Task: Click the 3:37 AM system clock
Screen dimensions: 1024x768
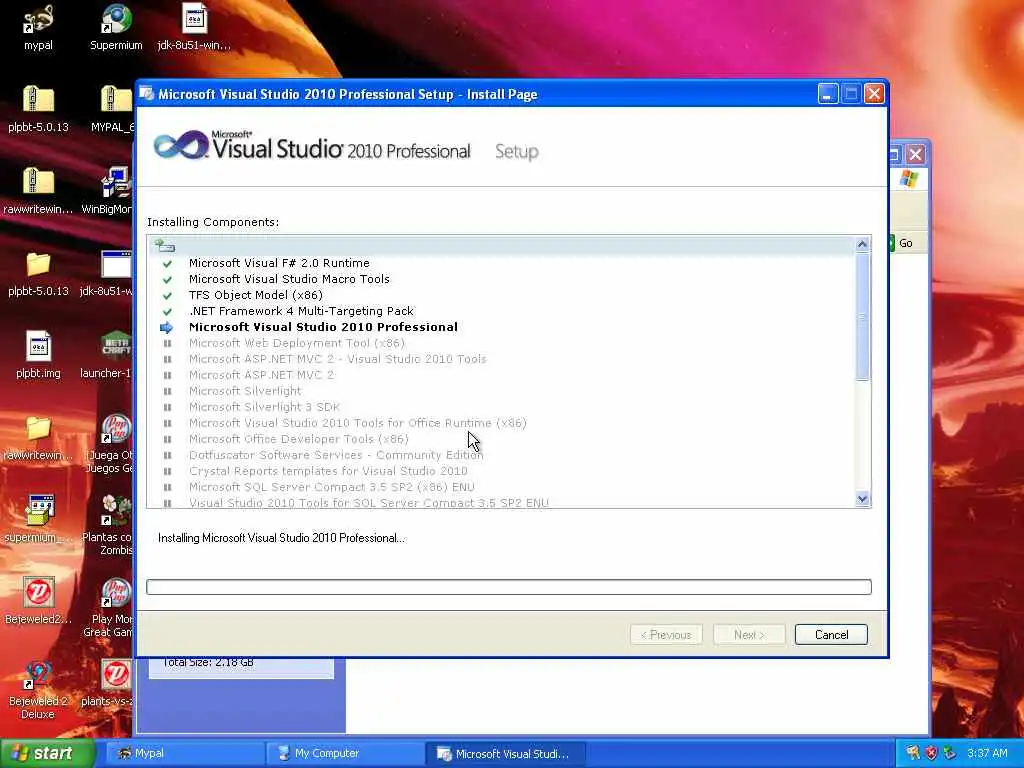Action: 987,753
